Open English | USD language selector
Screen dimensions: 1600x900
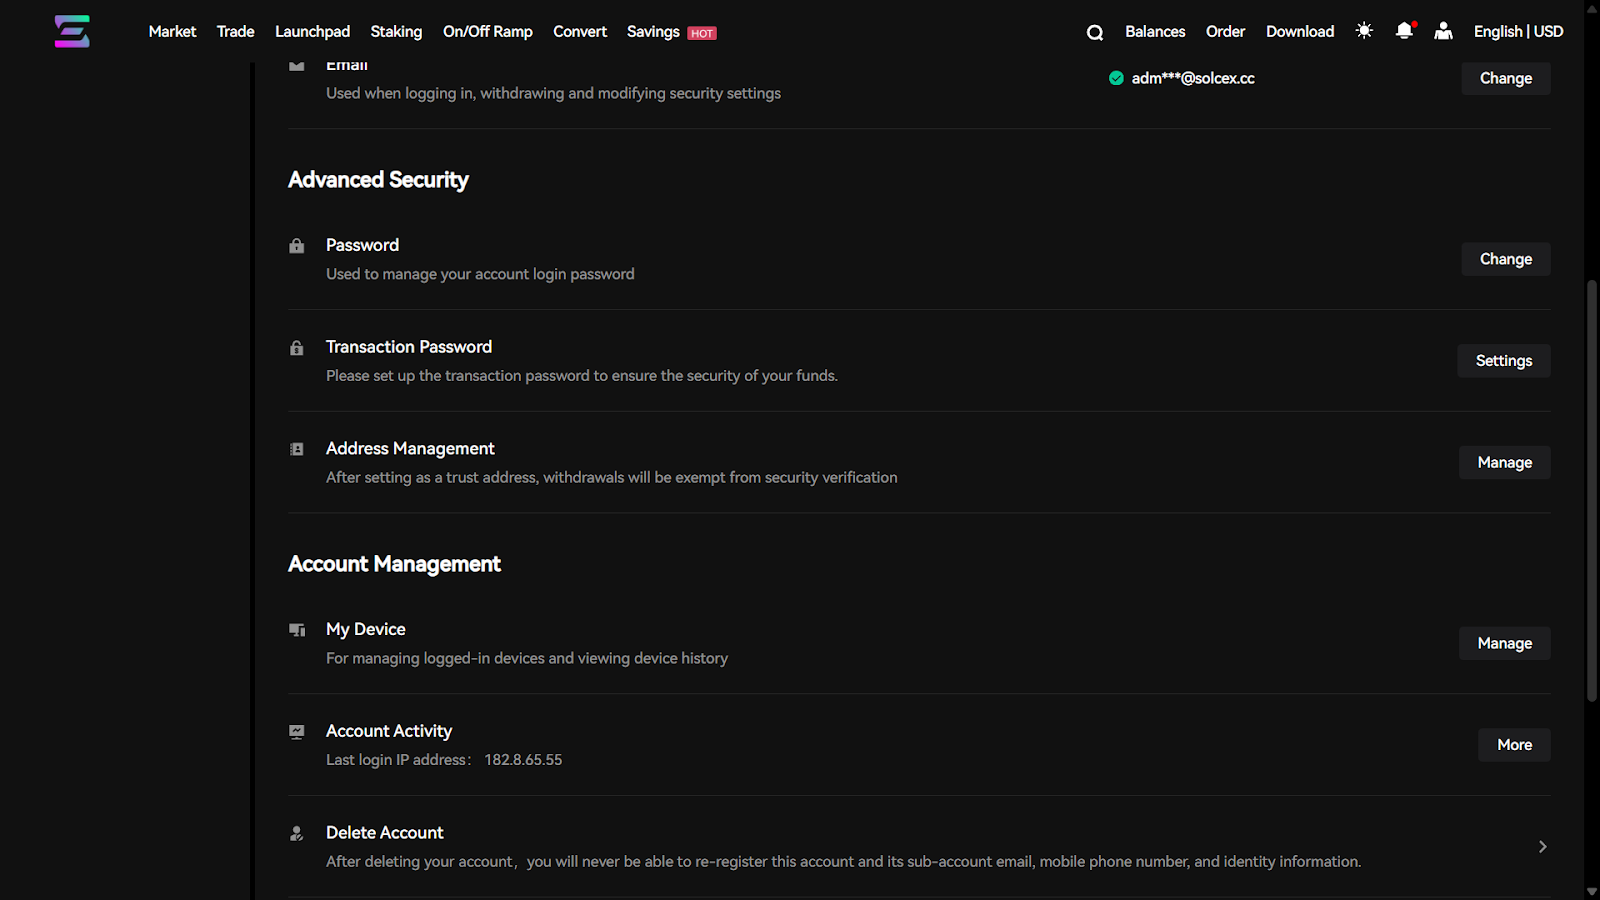point(1518,32)
